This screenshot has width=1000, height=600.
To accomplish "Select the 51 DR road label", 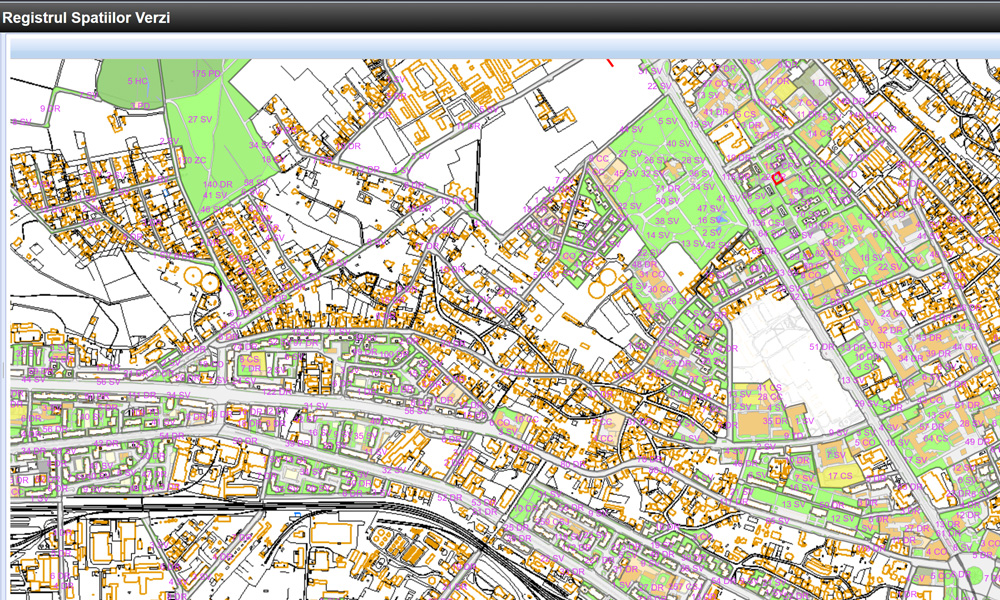I will (x=821, y=347).
